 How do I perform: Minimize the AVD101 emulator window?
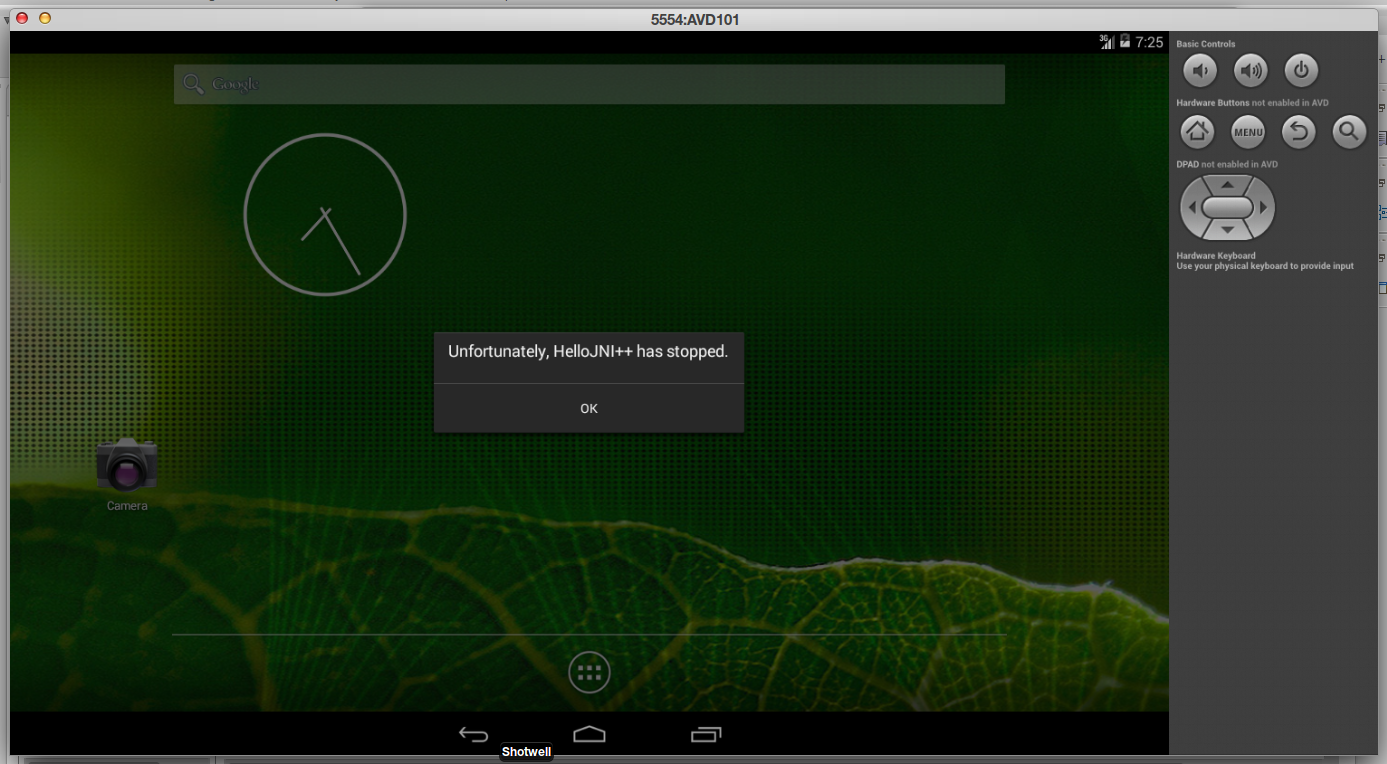pyautogui.click(x=44, y=18)
